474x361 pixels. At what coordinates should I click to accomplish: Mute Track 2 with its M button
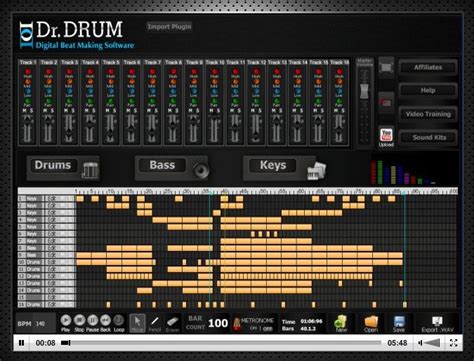pos(45,111)
